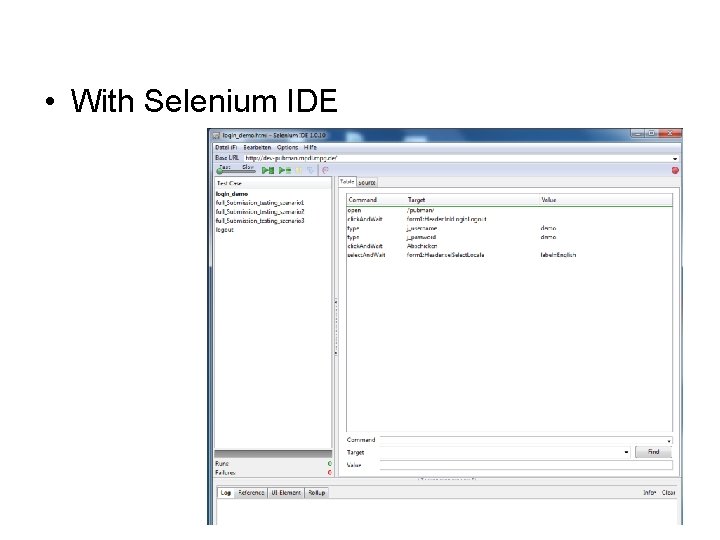Open the Command combo box dropdown
This screenshot has height=540, width=720.
[669, 441]
